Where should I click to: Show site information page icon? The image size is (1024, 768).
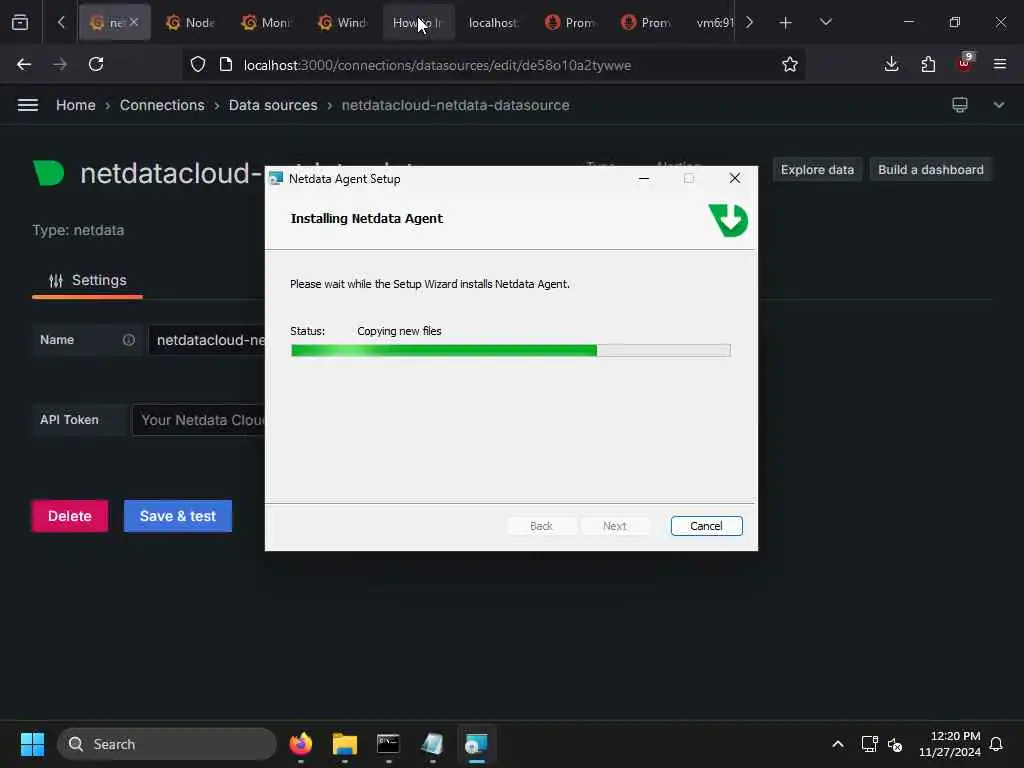click(x=225, y=65)
